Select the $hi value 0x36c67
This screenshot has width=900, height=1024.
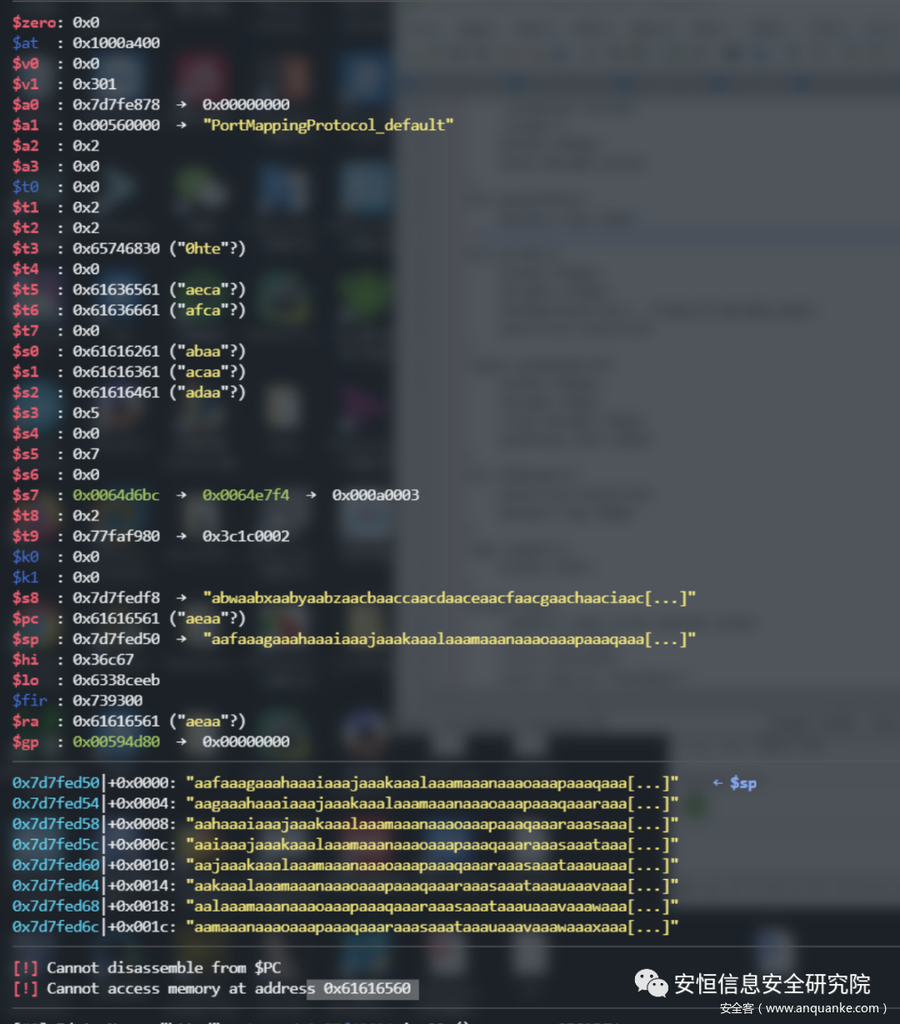pos(103,660)
